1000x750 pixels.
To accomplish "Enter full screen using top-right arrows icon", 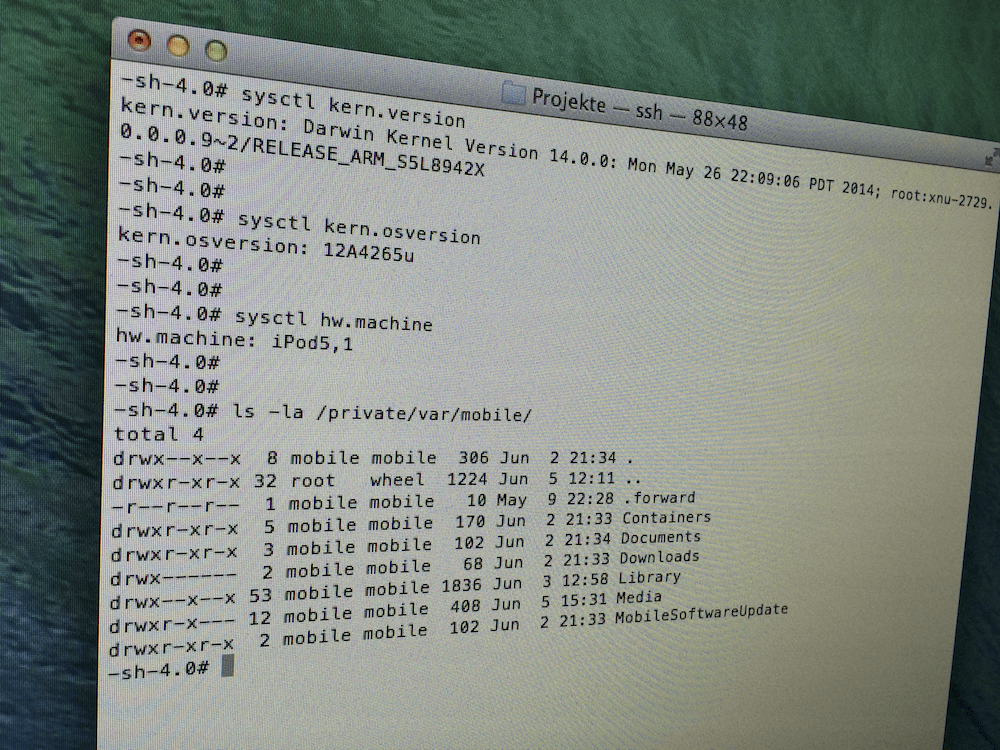I will [991, 157].
